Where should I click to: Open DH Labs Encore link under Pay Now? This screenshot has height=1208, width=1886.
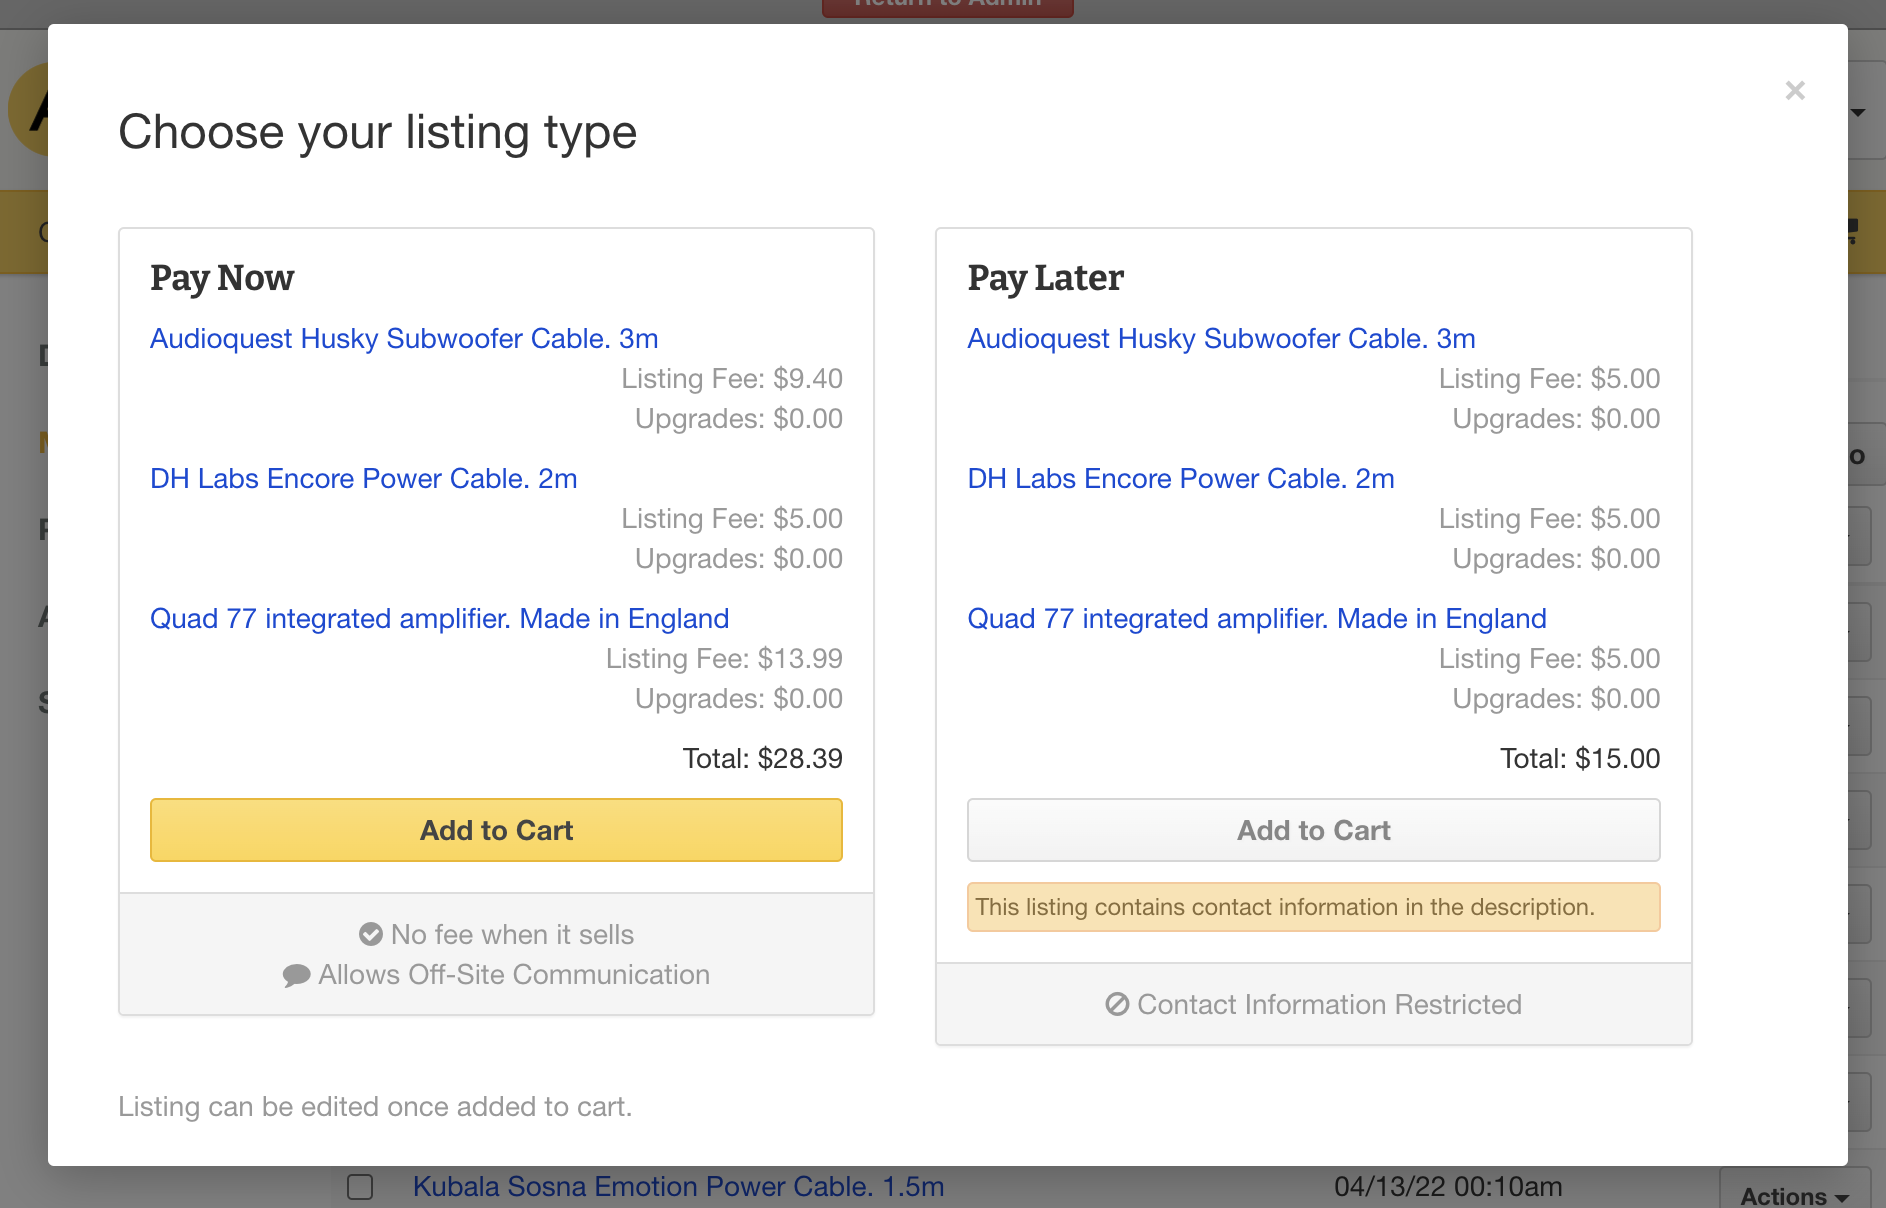[x=364, y=479]
